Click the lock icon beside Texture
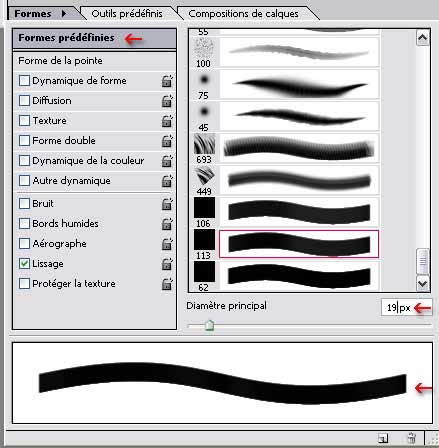 tap(167, 121)
